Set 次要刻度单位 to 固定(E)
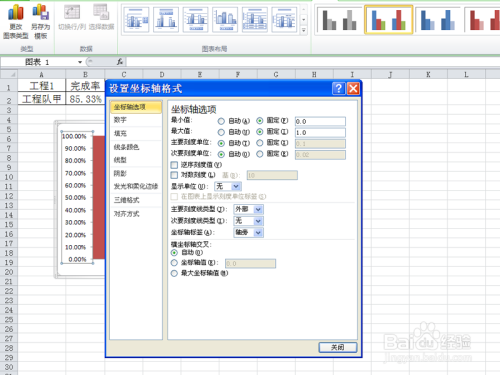The height and width of the screenshot is (375, 500). pyautogui.click(x=260, y=154)
